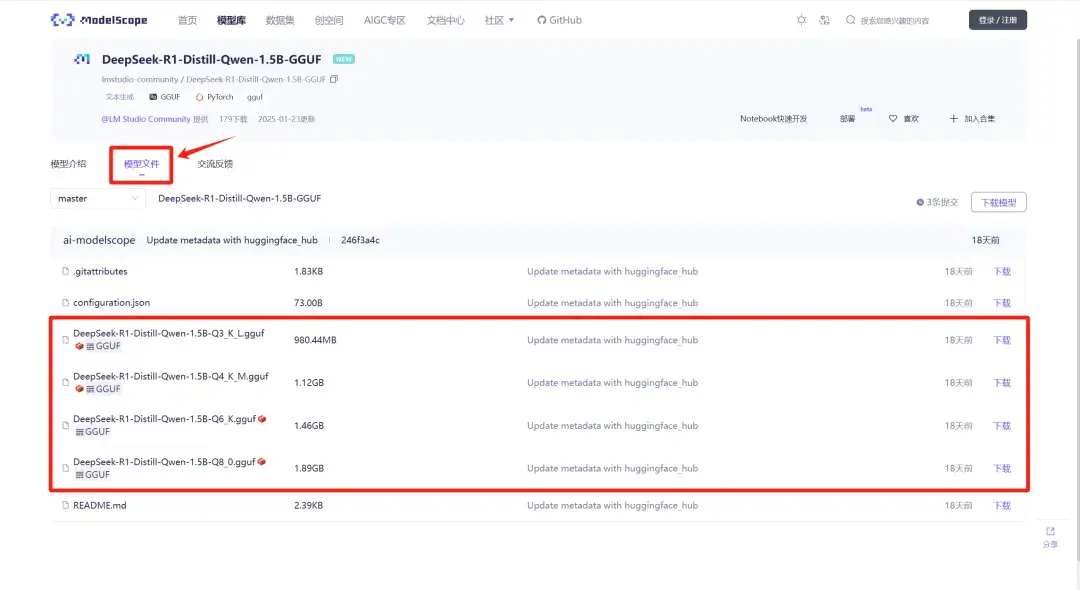1080x590 pixels.
Task: Click the 分享 share icon
Action: click(1050, 537)
